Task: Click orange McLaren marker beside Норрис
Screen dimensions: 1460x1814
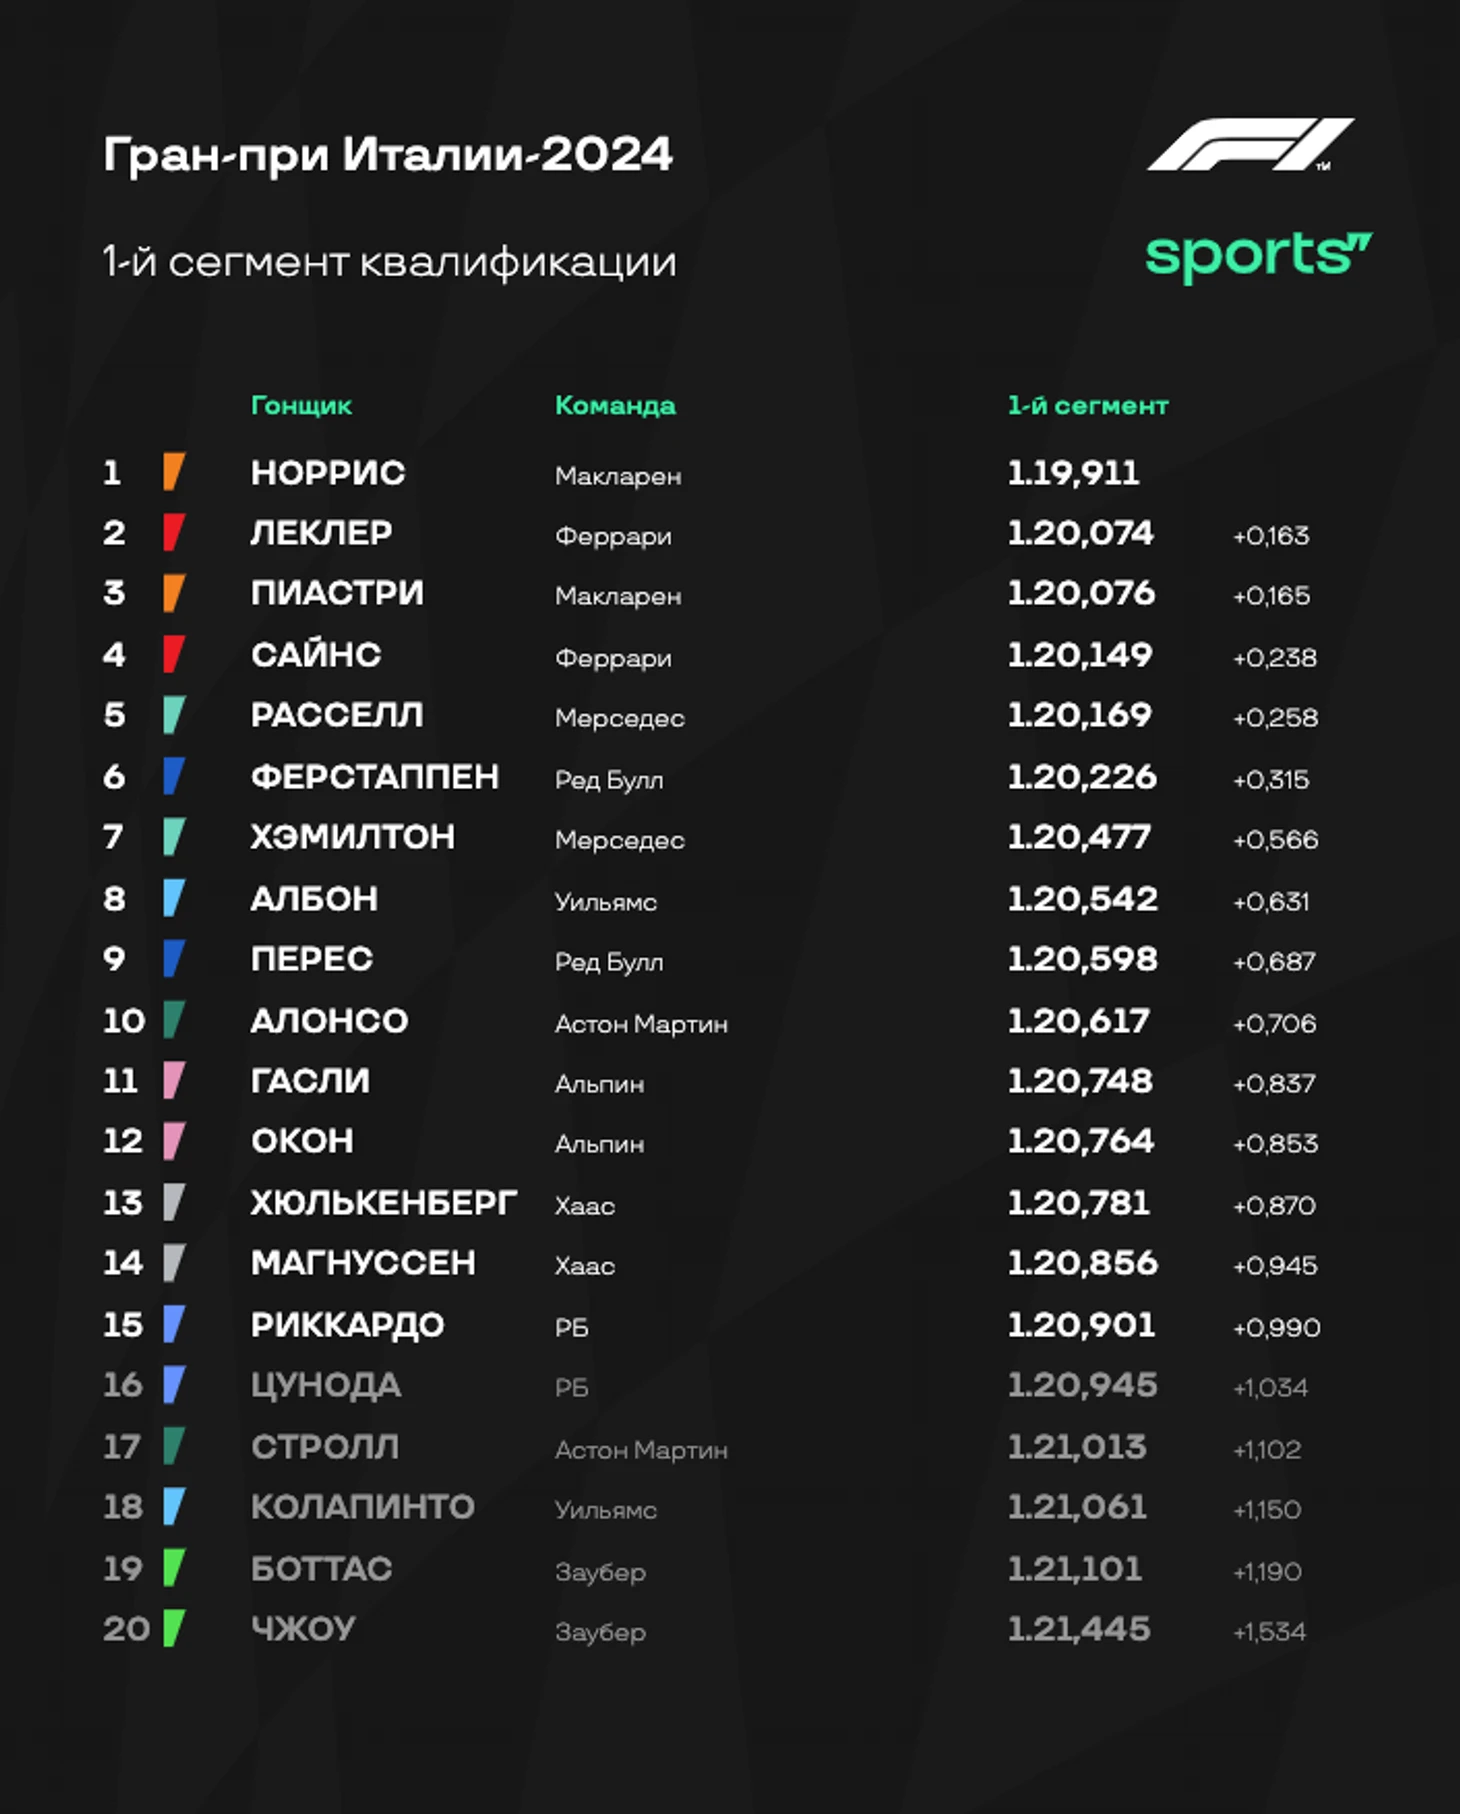Action: pos(174,472)
